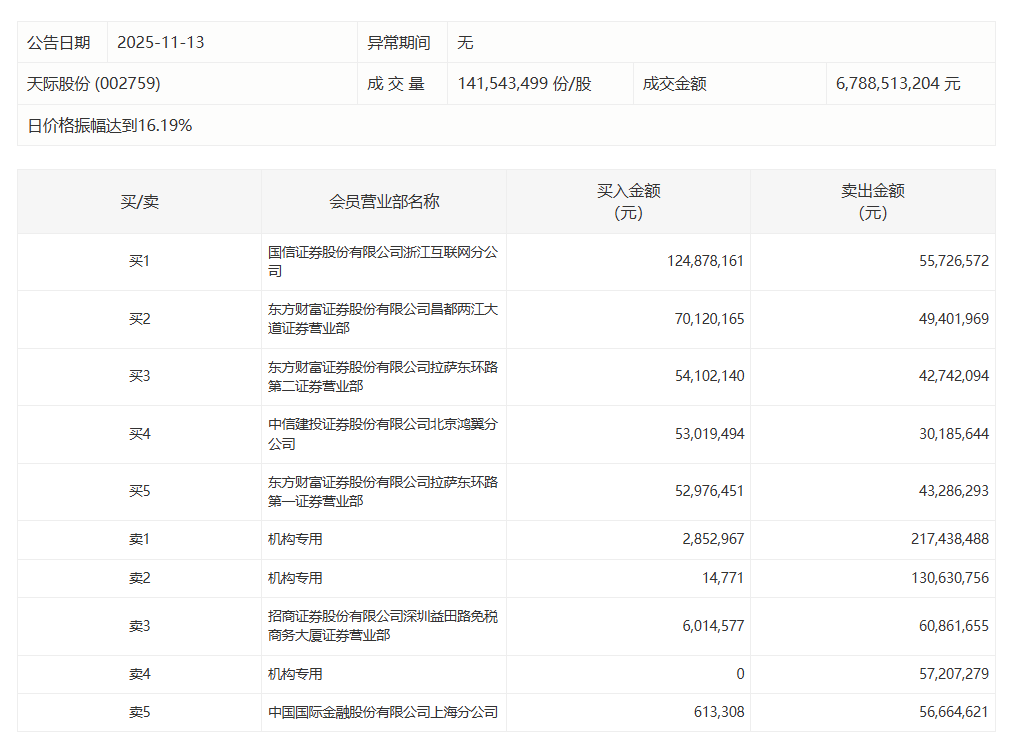Click the 成交量 value 141,543,499 份/股
The width and height of the screenshot is (1019, 754).
(524, 84)
